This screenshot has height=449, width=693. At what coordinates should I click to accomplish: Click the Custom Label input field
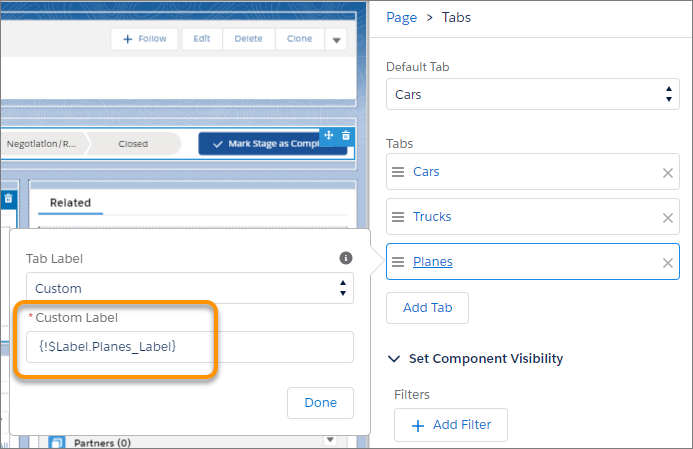190,347
